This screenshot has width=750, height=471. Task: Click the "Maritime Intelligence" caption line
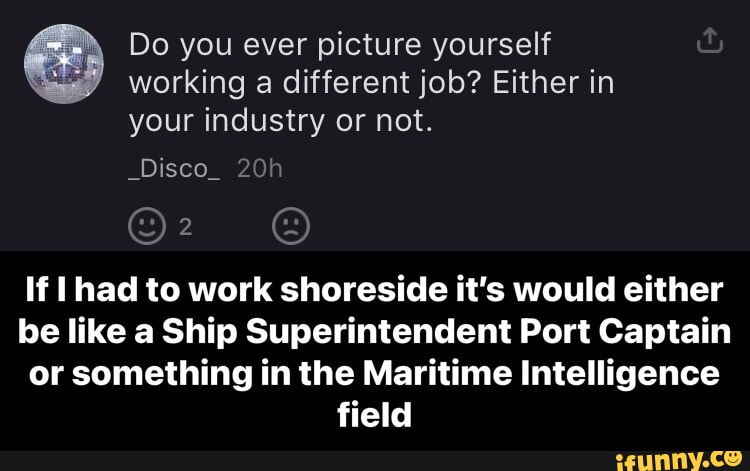click(x=374, y=372)
